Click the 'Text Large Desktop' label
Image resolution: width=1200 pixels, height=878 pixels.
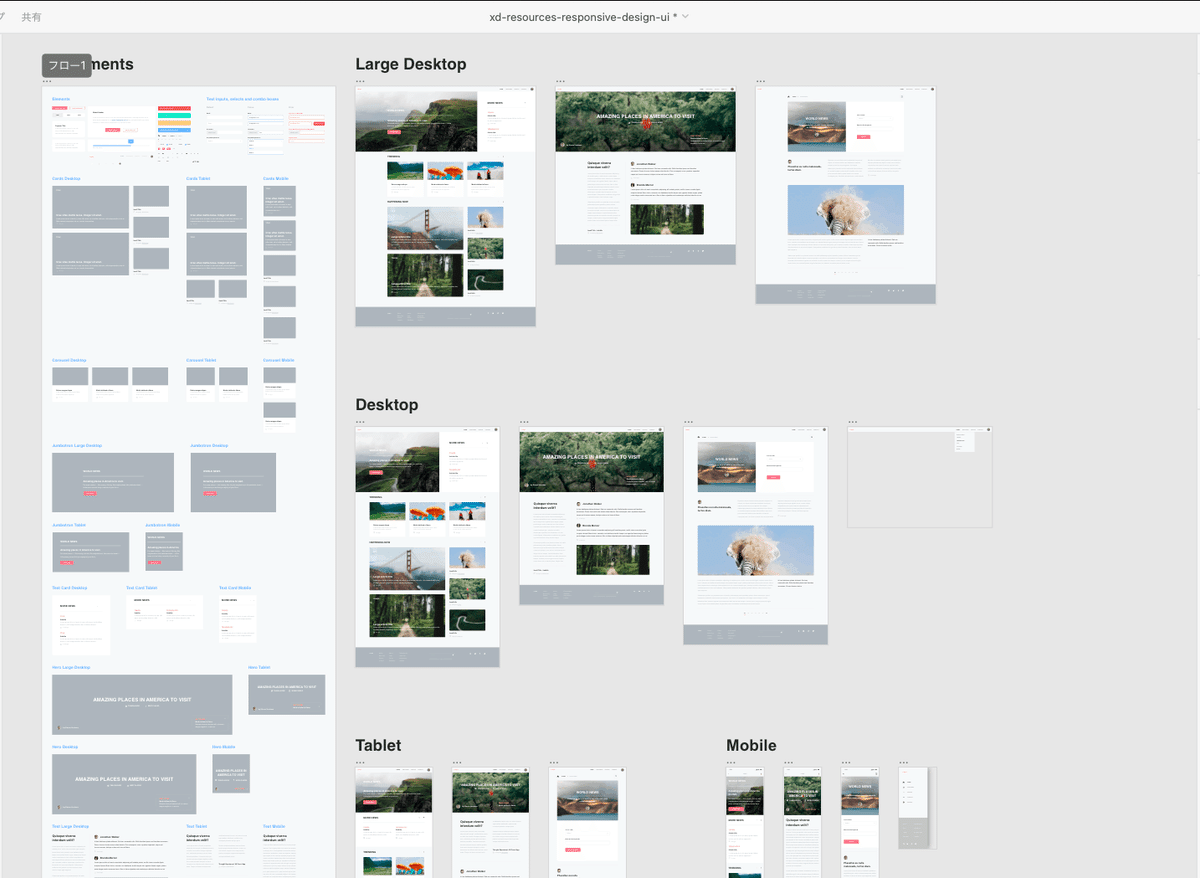(x=70, y=827)
